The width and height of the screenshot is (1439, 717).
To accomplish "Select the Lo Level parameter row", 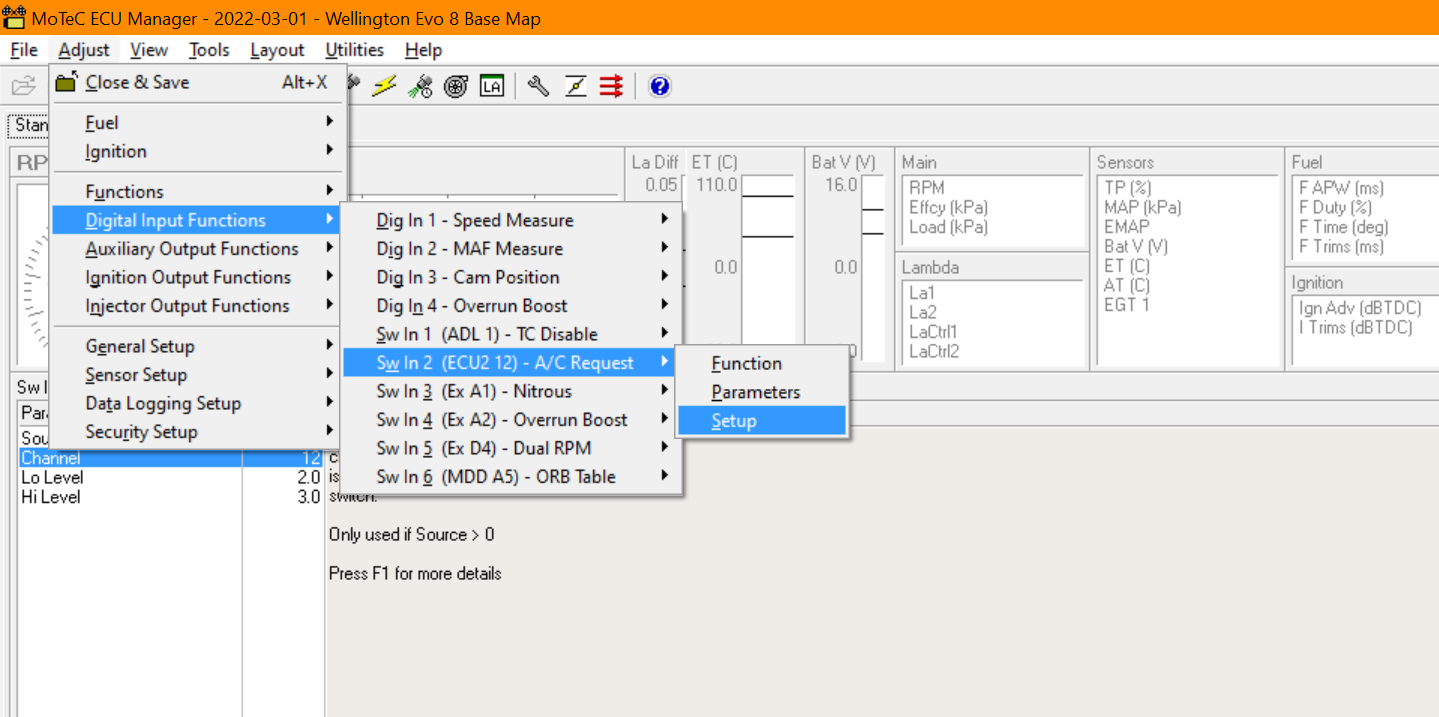I will (x=170, y=478).
